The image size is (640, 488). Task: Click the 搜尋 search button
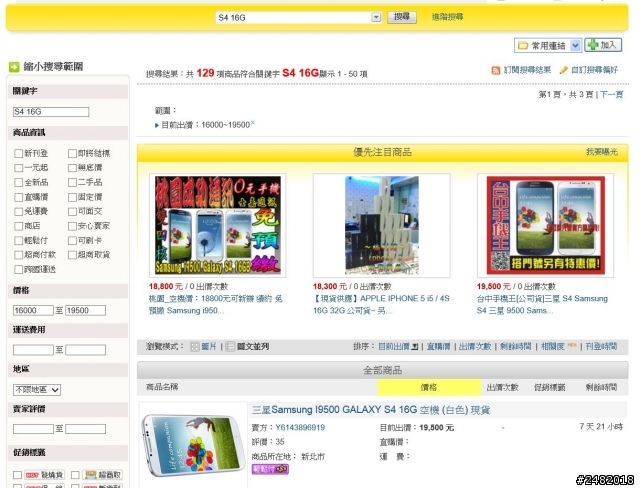pyautogui.click(x=402, y=17)
